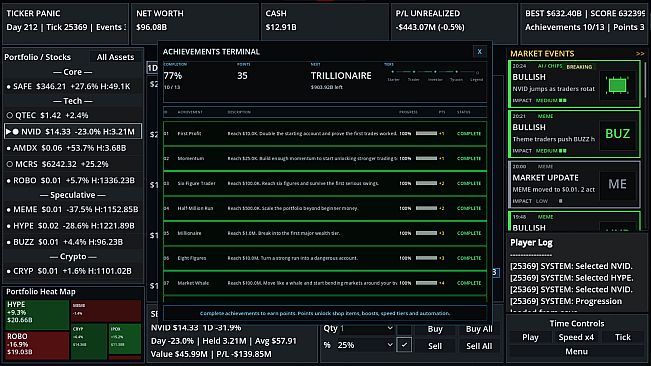
Task: Collapse the Crypto stock group header
Action: pos(73,256)
